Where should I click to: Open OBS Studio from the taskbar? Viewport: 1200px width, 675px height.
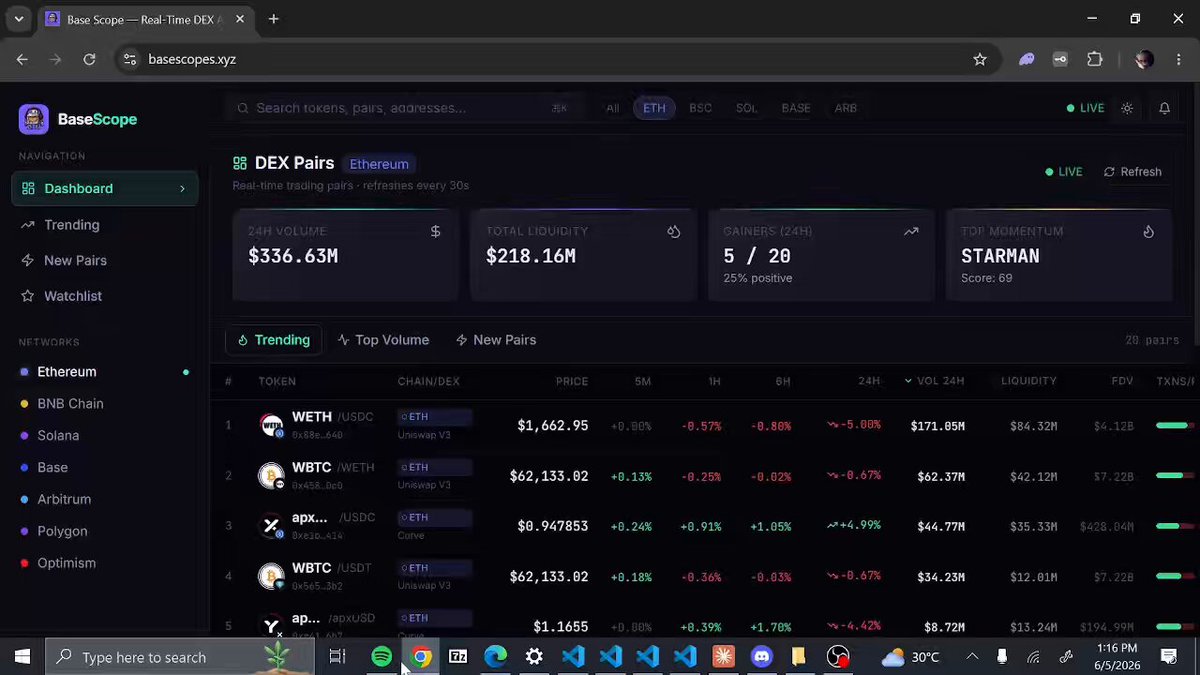click(x=838, y=657)
